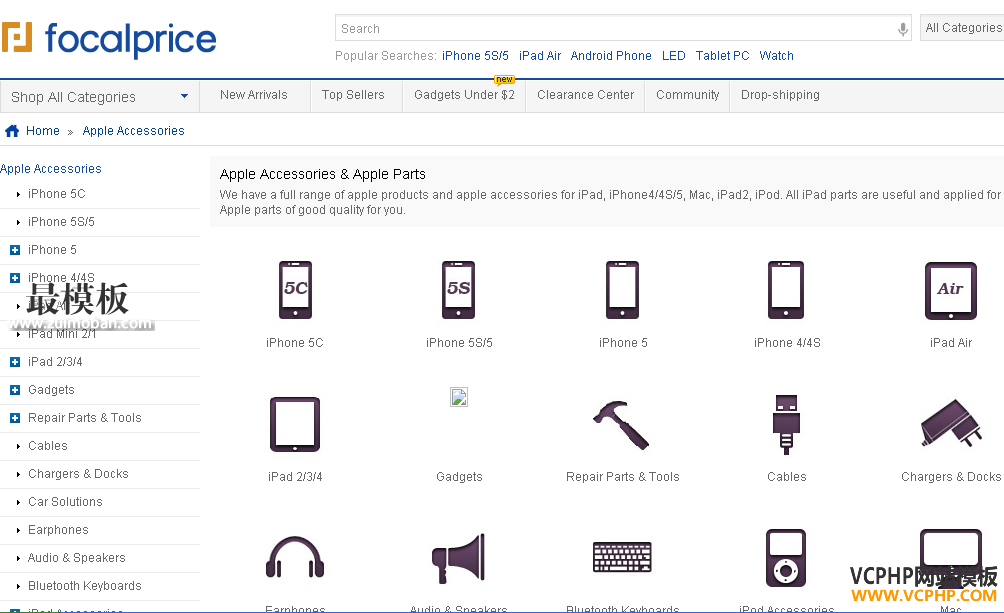Viewport: 1004px width, 613px height.
Task: Open the hammer Repair Parts icon
Action: click(621, 425)
